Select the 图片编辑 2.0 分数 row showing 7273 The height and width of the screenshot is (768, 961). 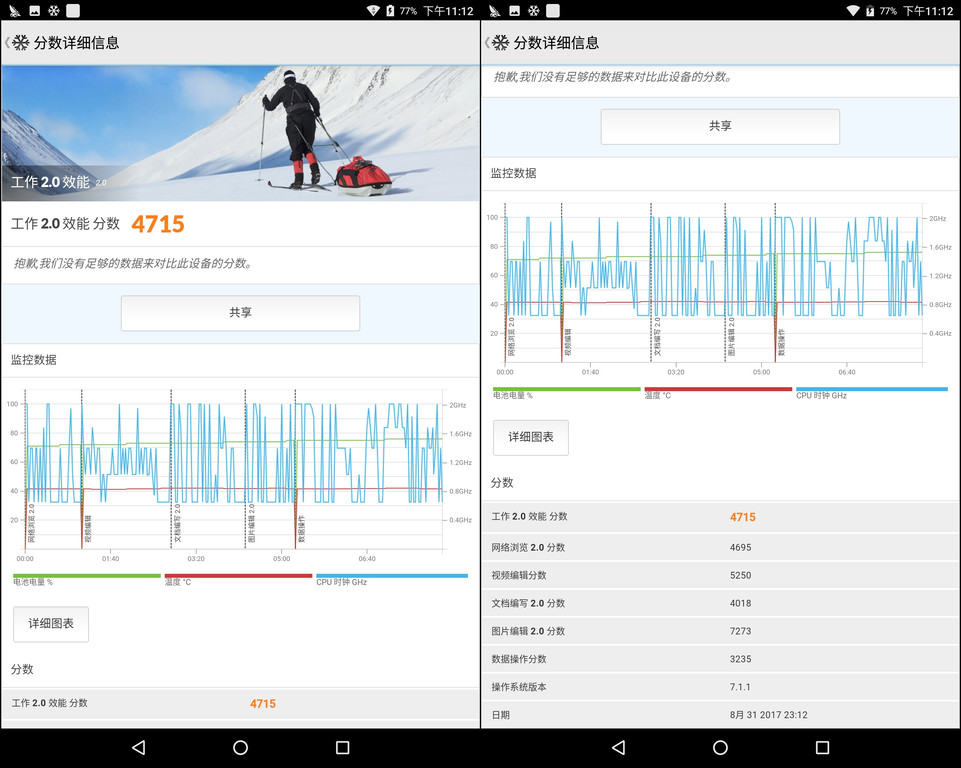coord(720,631)
